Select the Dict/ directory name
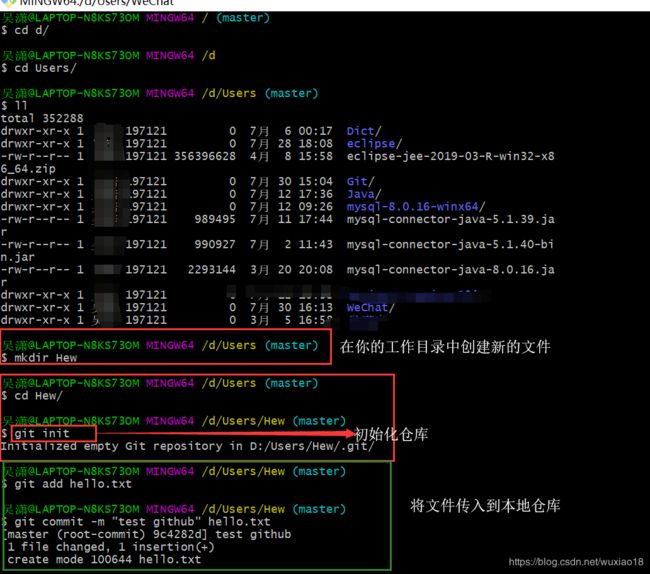Screen dimensions: 650x574 pyautogui.click(x=364, y=131)
